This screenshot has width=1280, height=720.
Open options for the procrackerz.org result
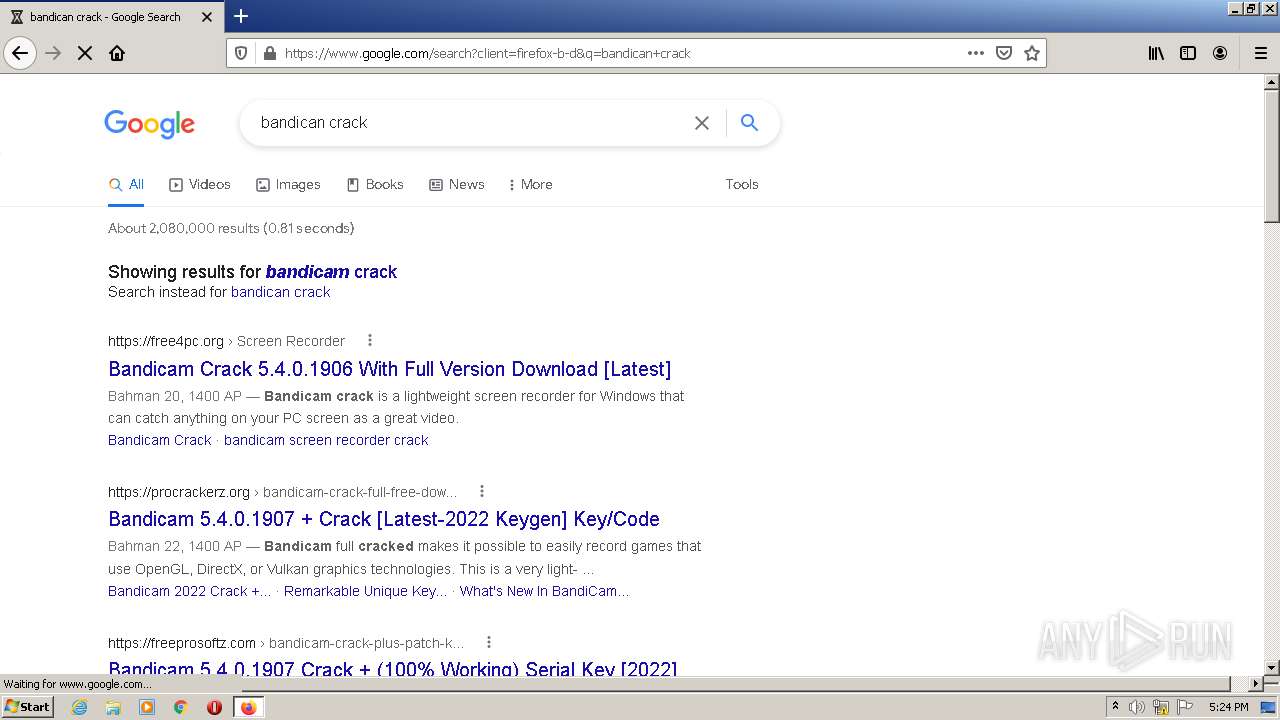coord(482,491)
